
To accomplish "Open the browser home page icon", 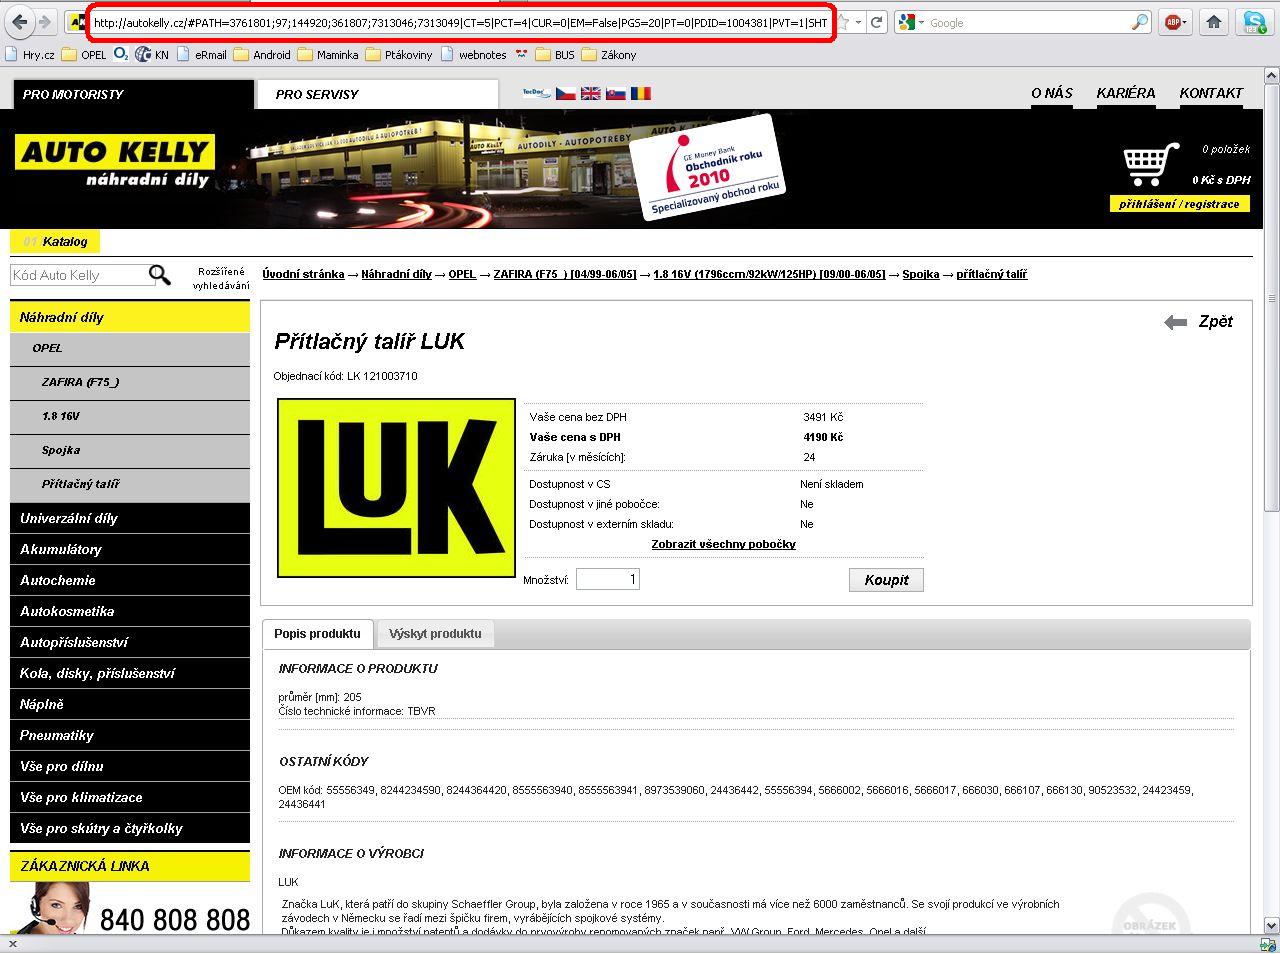I will (1213, 22).
